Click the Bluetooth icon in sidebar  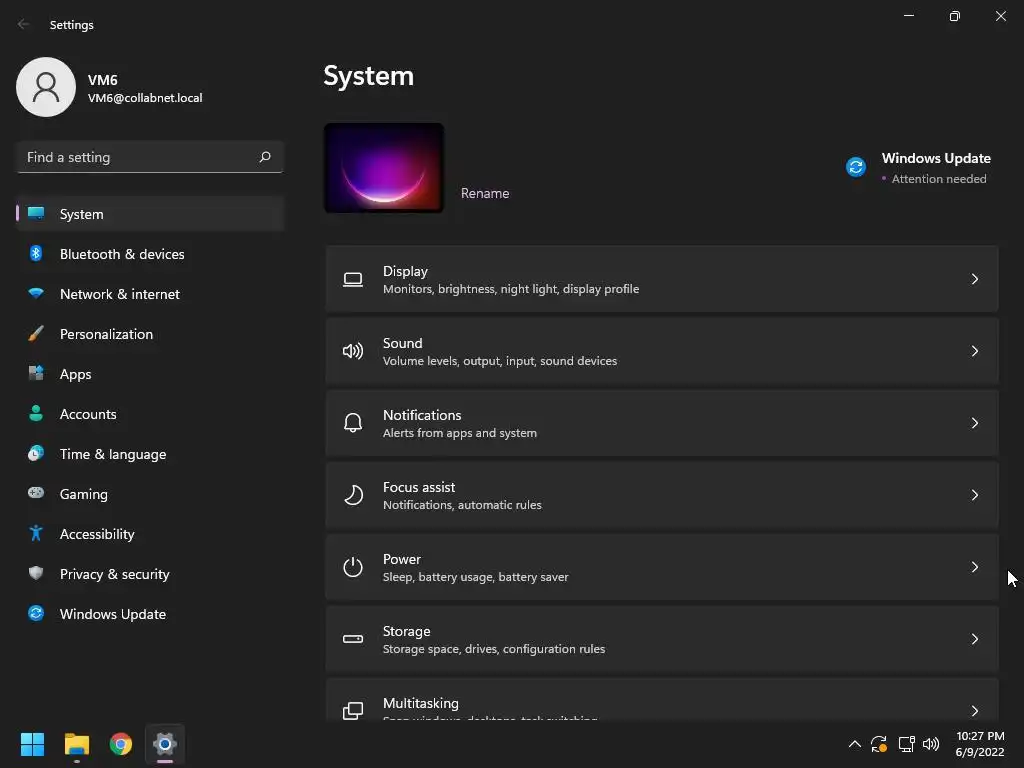(36, 253)
